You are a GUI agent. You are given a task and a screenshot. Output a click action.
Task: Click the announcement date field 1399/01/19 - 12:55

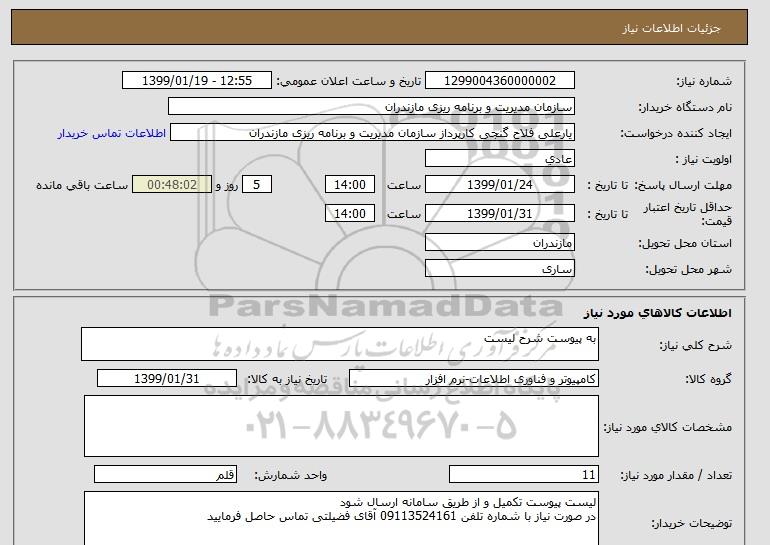tap(196, 81)
